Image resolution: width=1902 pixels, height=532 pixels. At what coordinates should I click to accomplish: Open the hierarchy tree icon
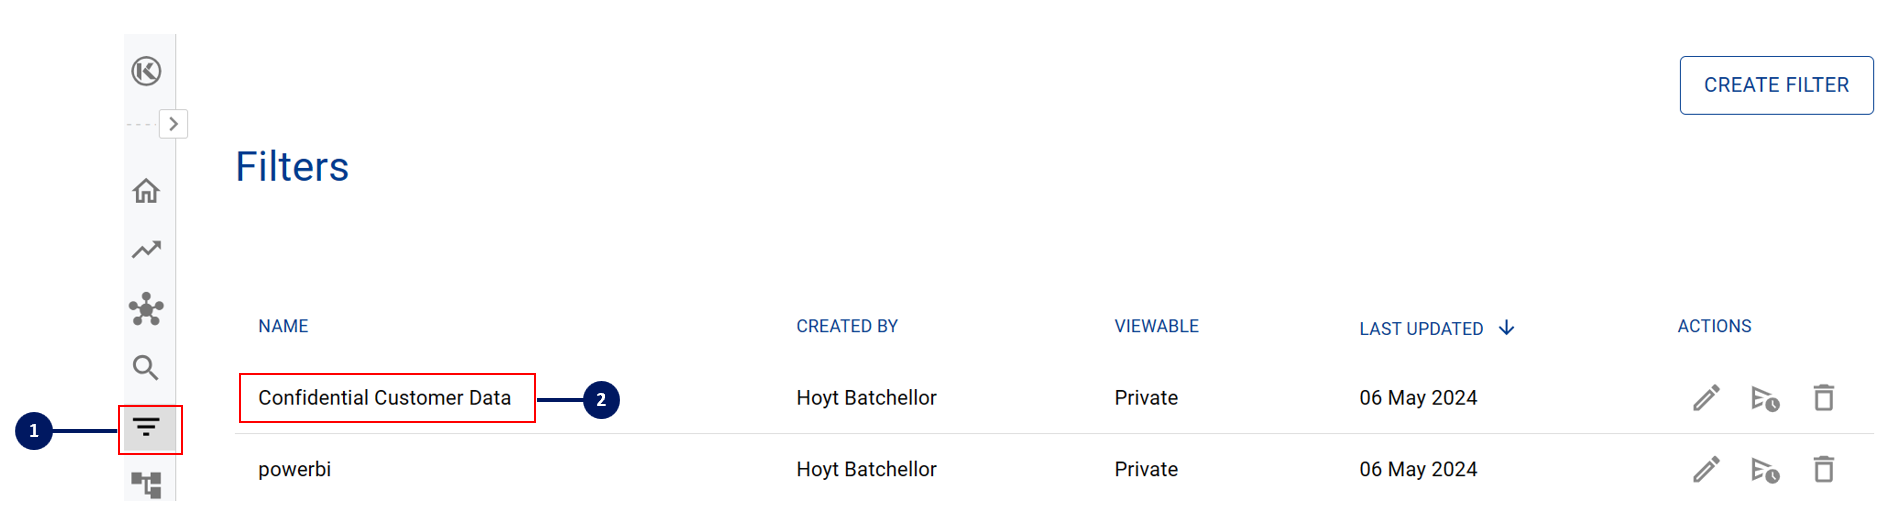(146, 485)
